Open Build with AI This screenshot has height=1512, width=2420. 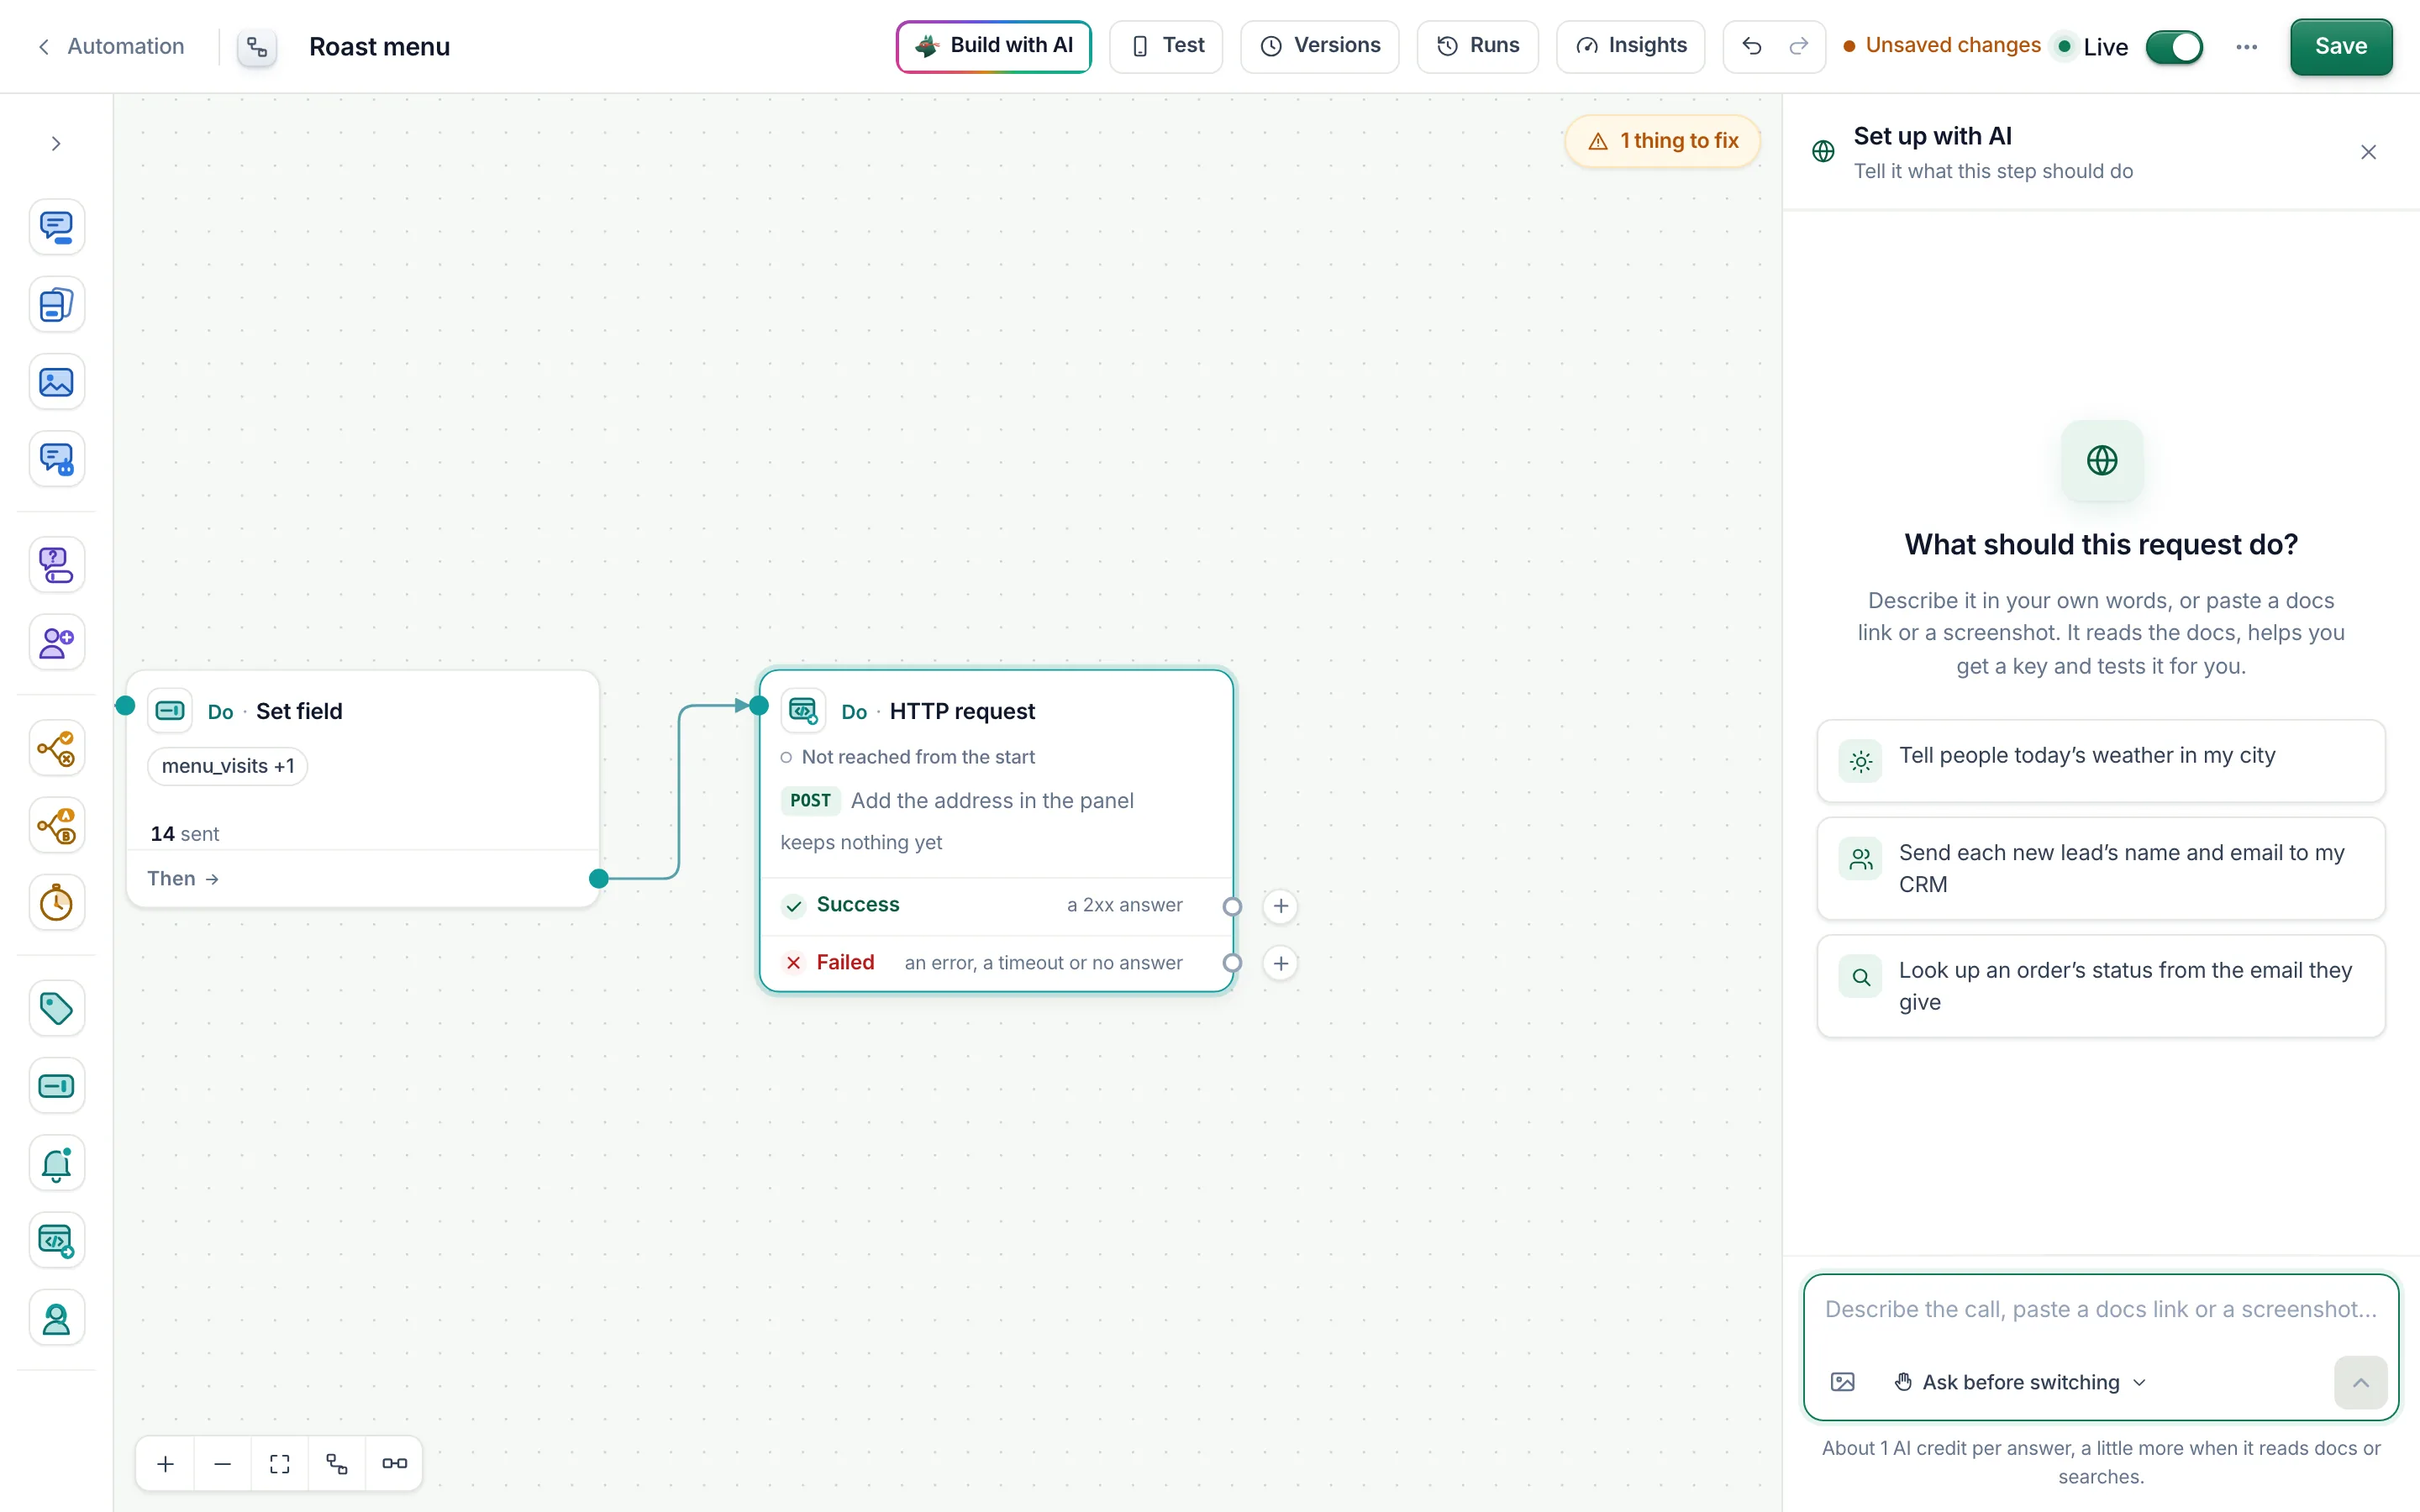click(x=993, y=46)
